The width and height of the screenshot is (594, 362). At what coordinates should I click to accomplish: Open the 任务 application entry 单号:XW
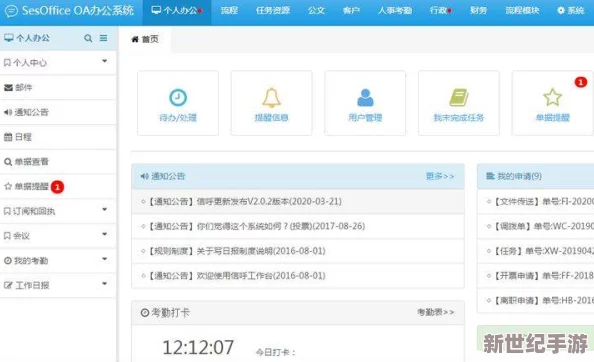click(536, 251)
